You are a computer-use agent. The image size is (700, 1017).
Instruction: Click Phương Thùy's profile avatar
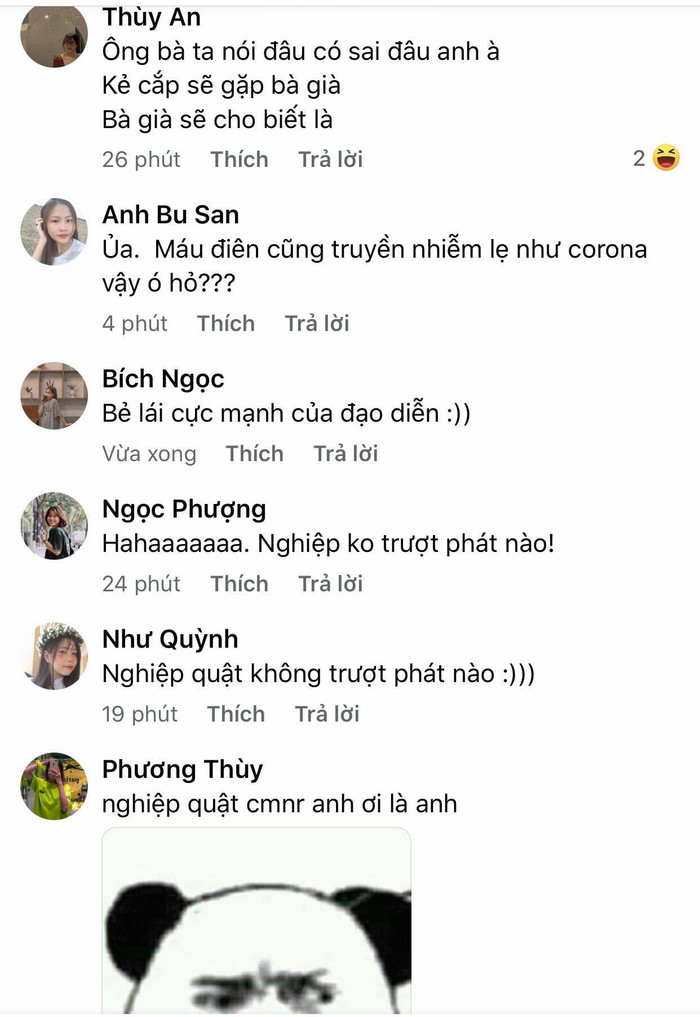click(x=55, y=785)
